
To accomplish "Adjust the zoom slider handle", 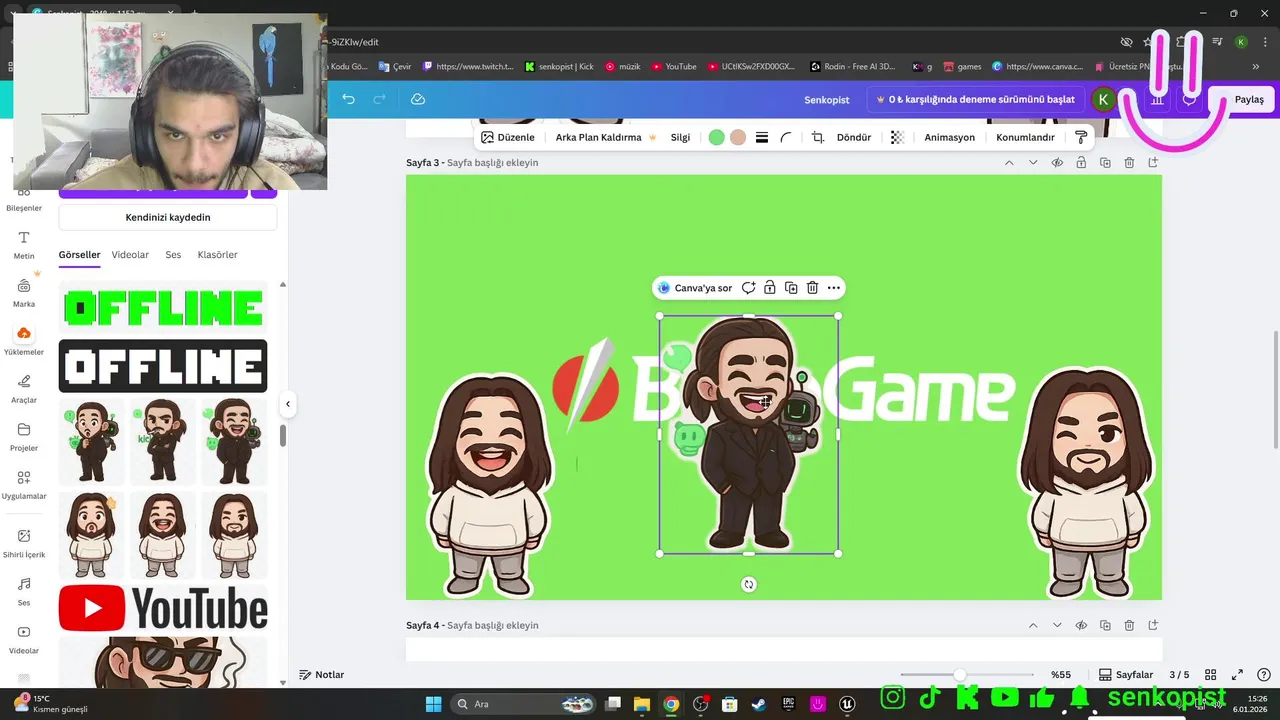I will 960,675.
